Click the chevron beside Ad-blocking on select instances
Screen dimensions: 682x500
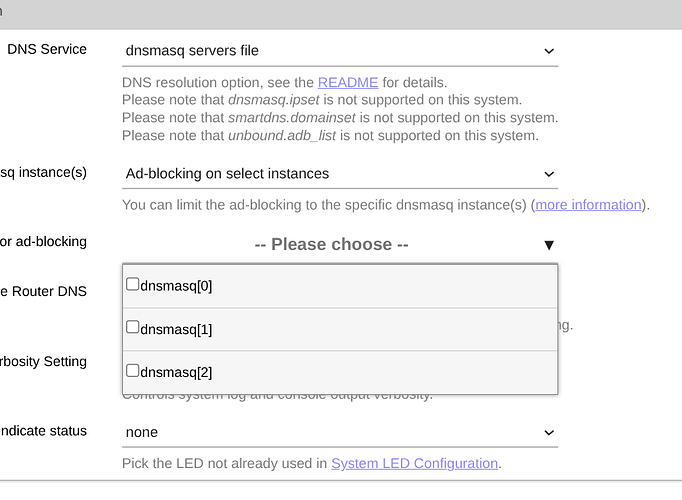pyautogui.click(x=548, y=174)
